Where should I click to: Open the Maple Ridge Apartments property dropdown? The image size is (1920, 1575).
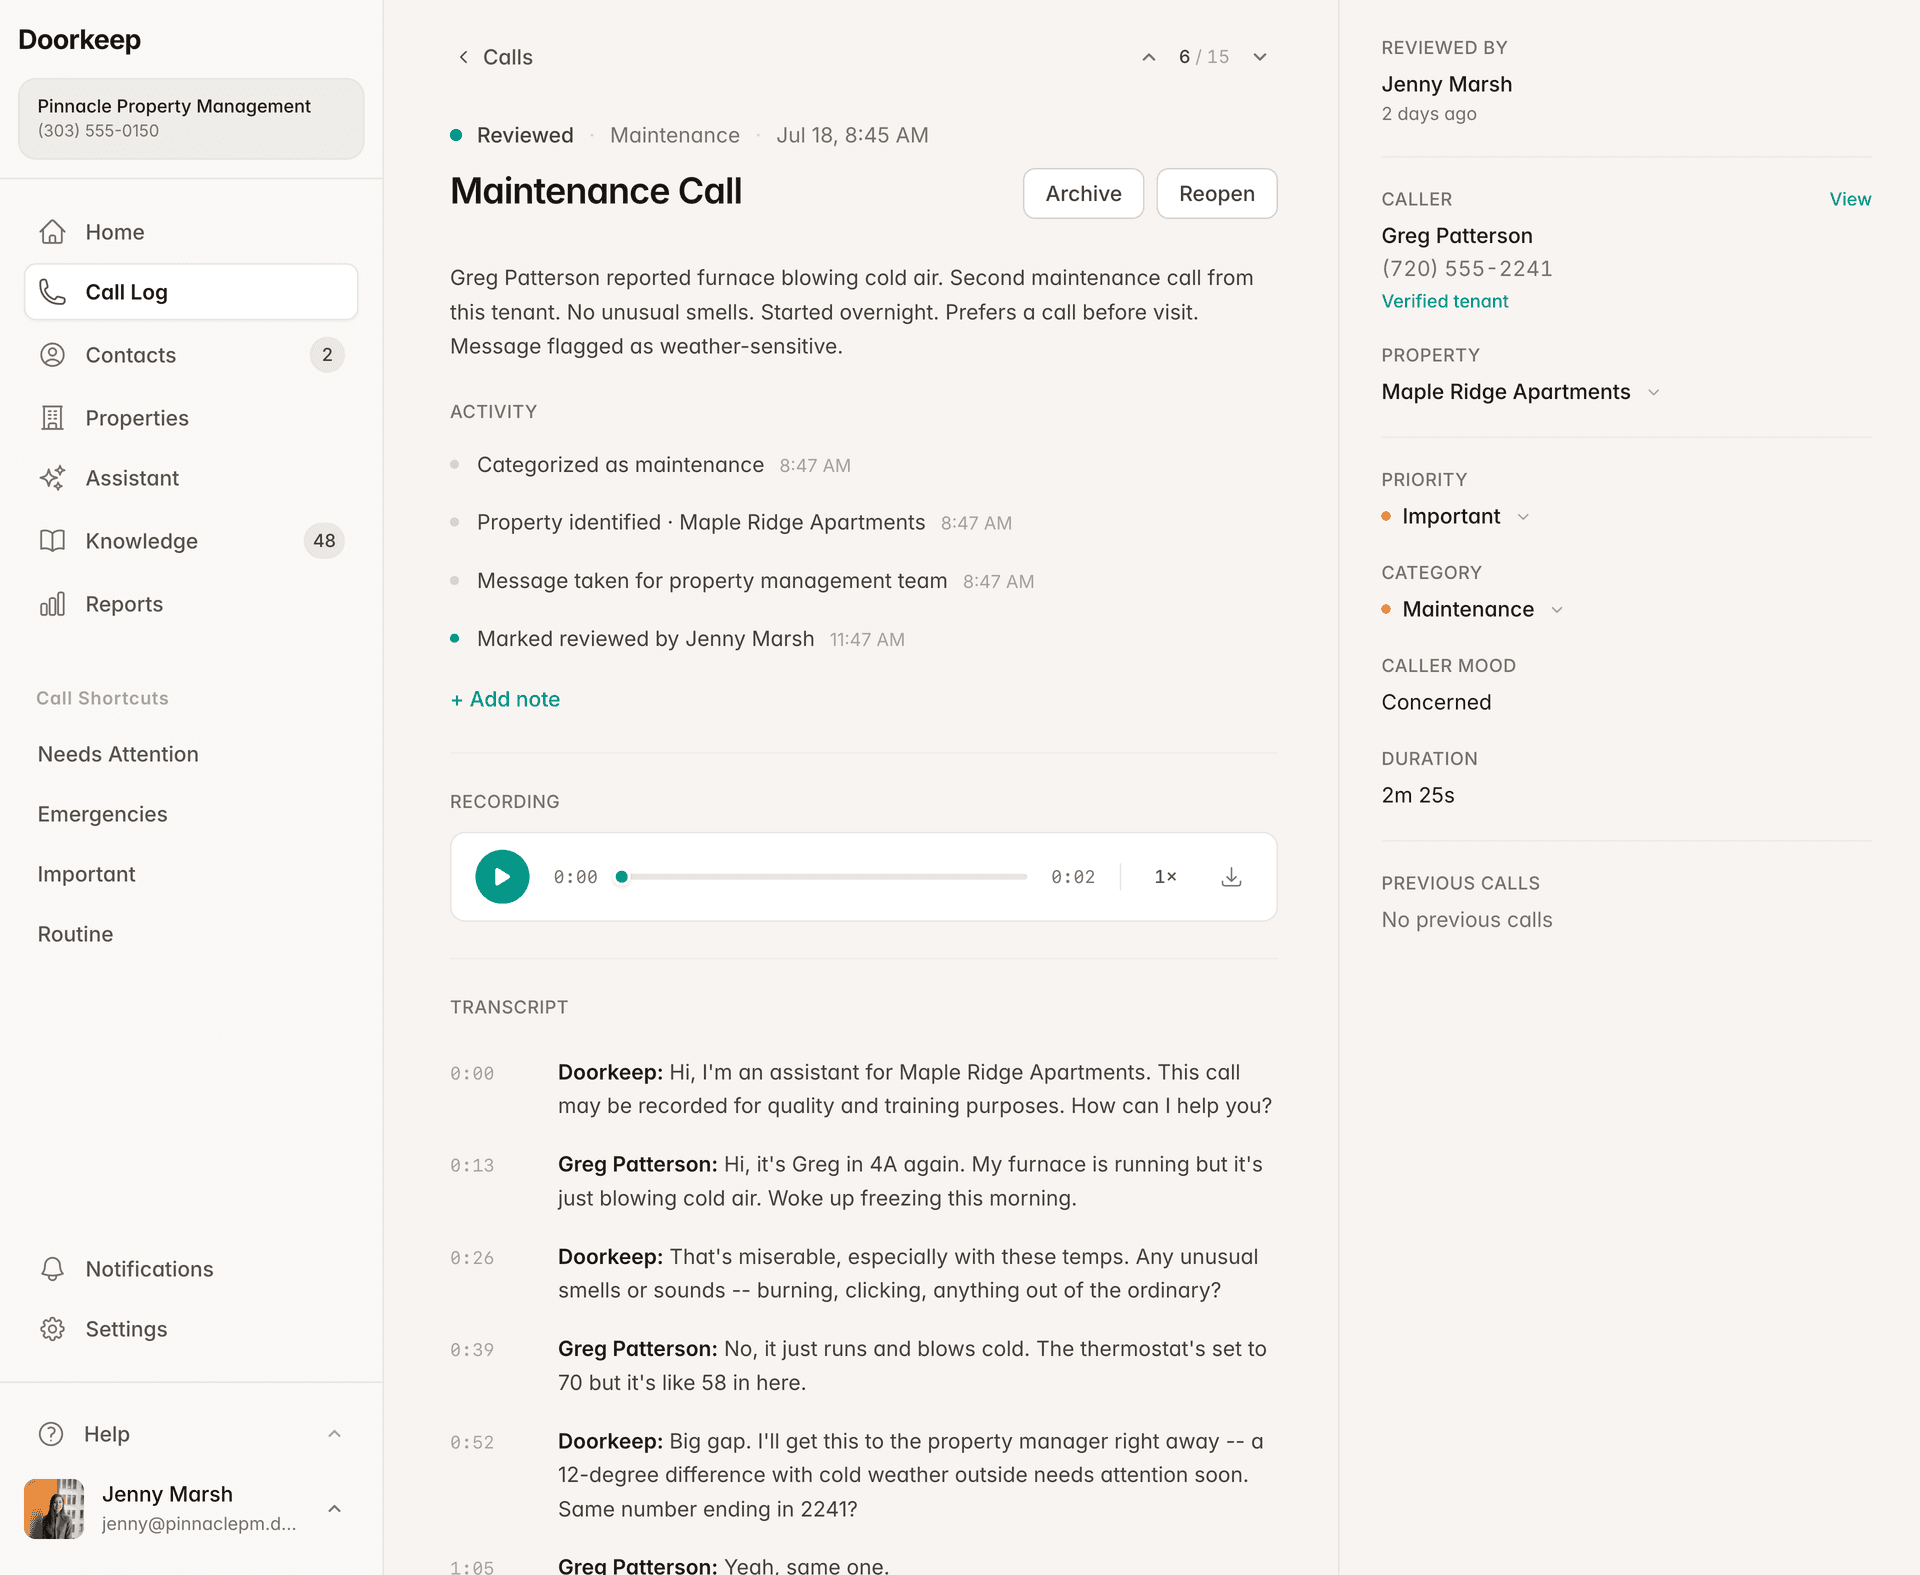1520,392
